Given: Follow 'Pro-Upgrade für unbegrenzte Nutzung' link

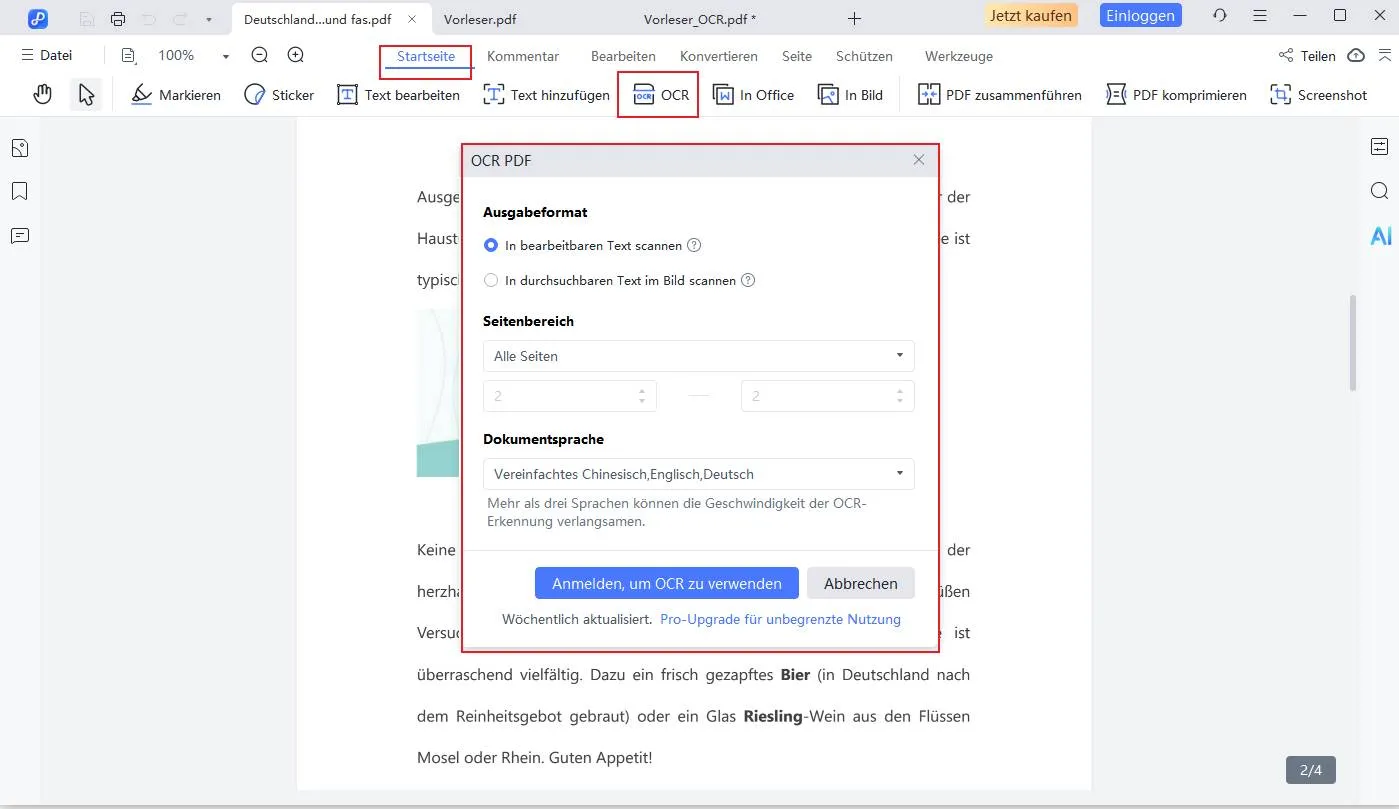Looking at the screenshot, I should click(x=780, y=620).
